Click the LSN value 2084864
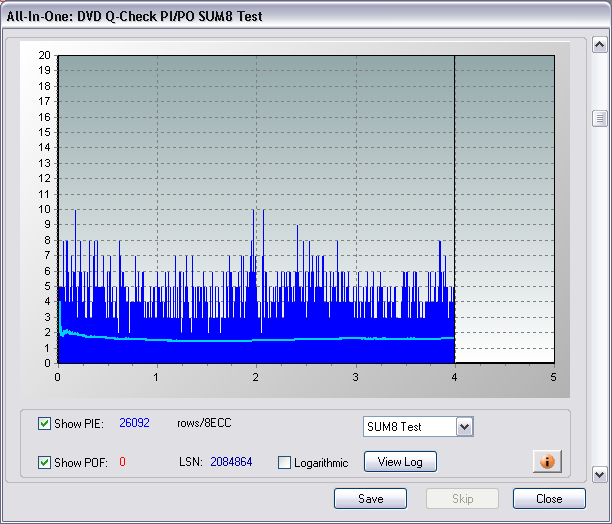The height and width of the screenshot is (524, 612). [231, 462]
